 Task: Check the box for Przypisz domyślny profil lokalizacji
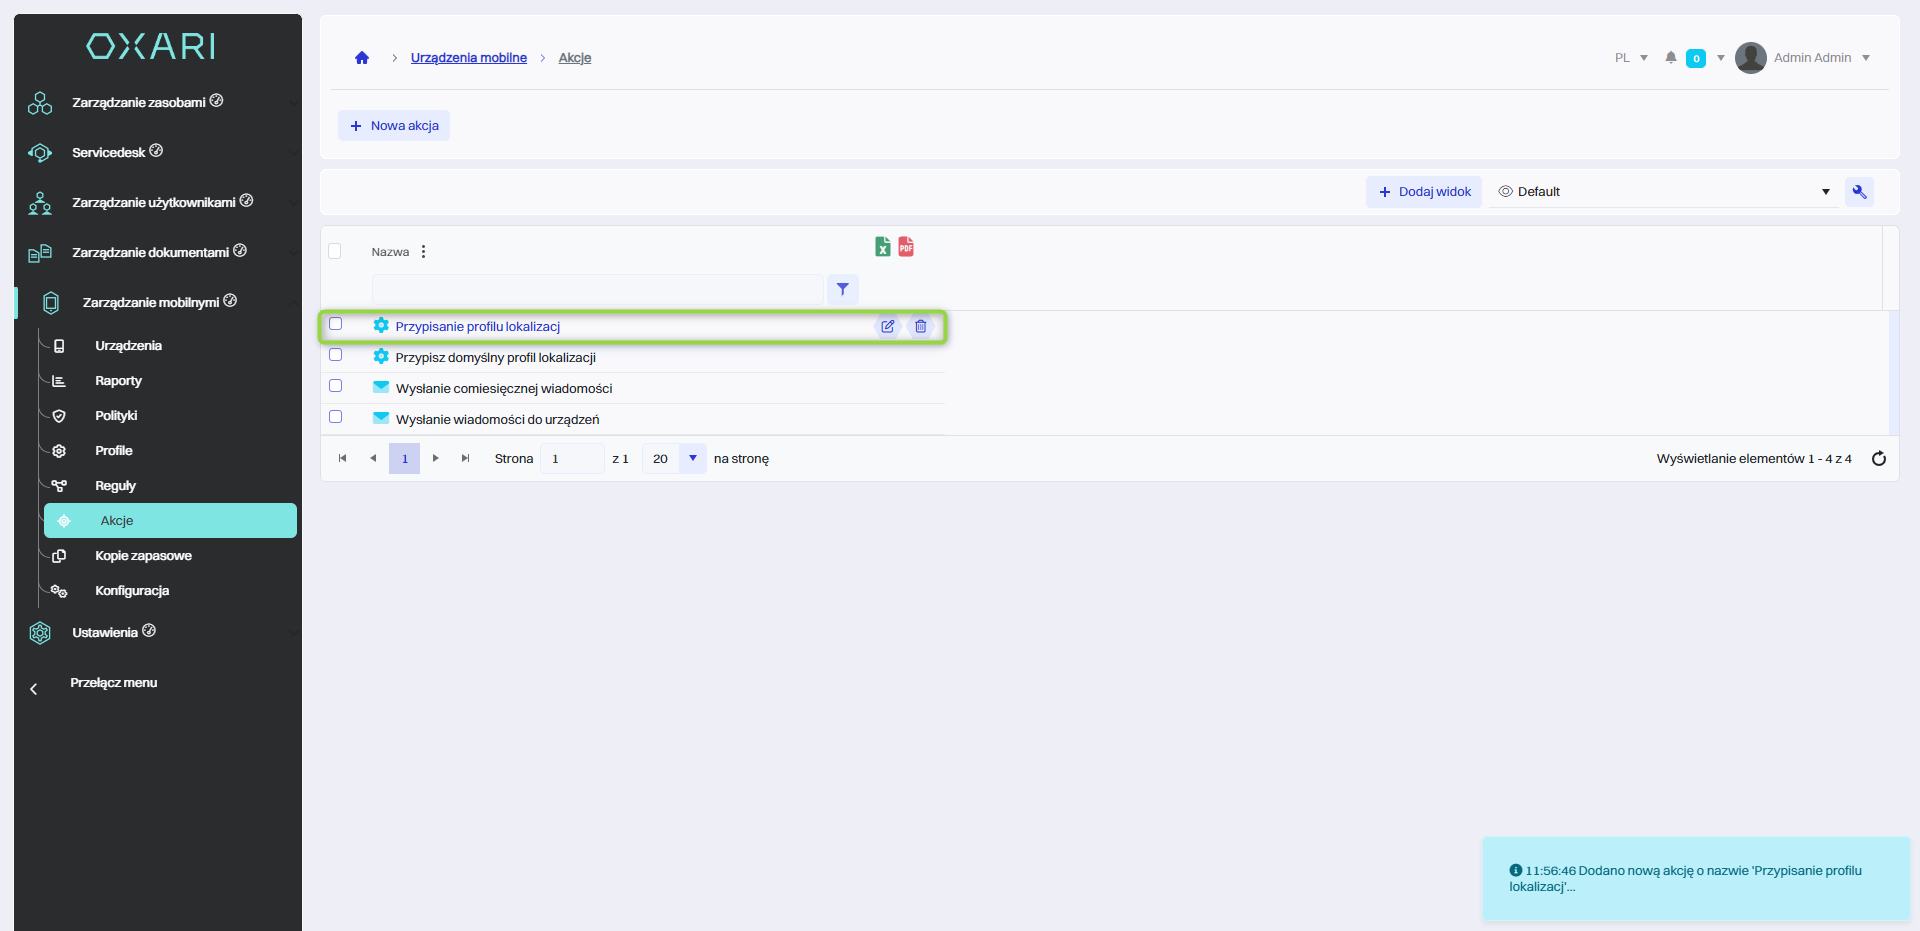(x=336, y=355)
